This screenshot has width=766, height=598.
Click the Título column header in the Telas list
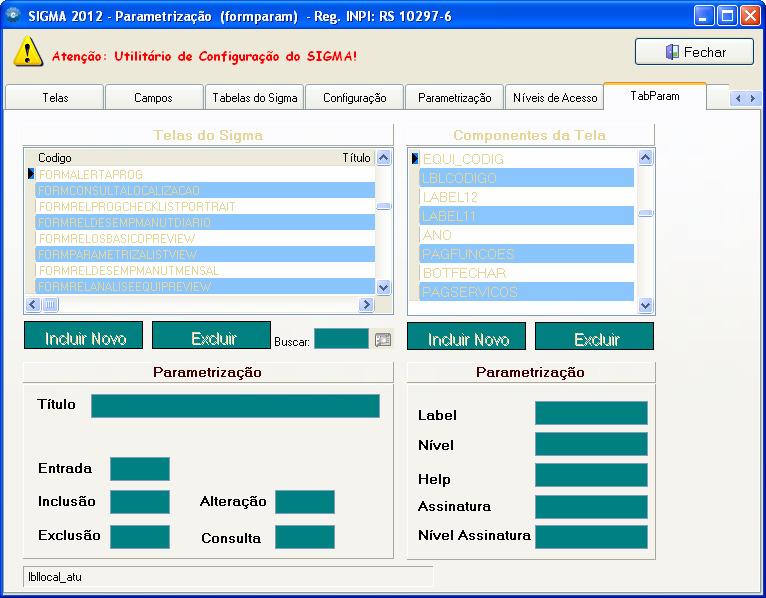click(356, 158)
